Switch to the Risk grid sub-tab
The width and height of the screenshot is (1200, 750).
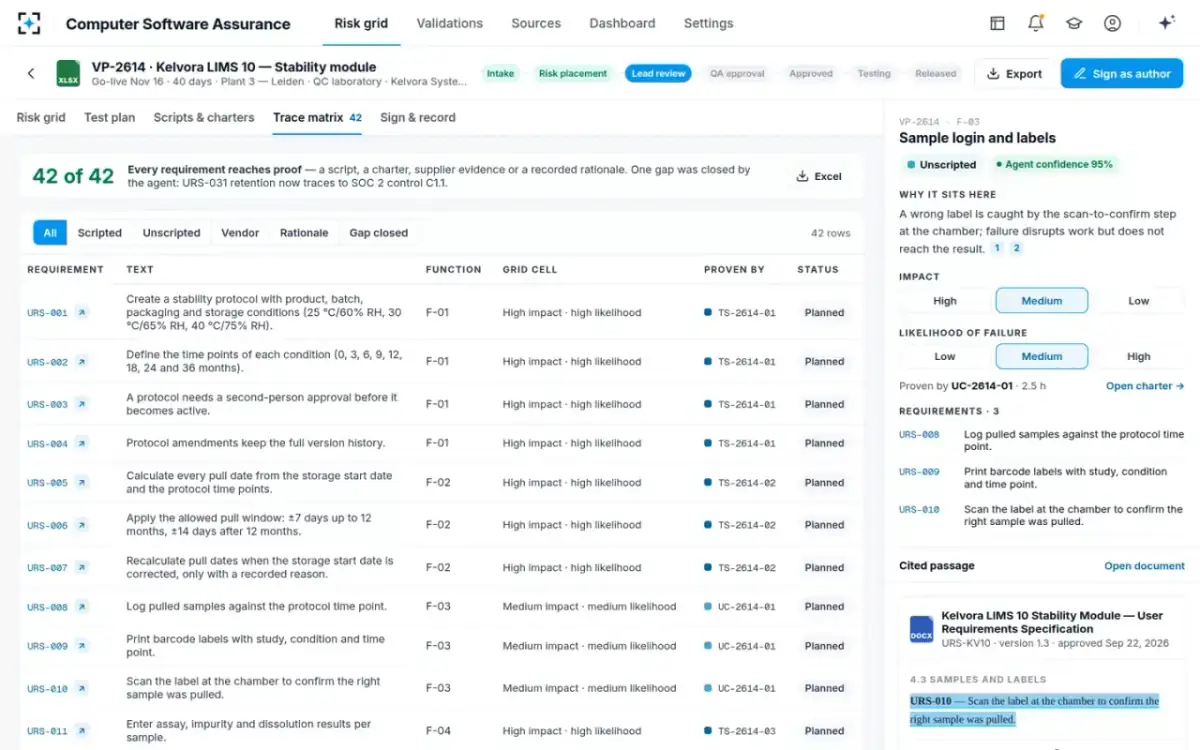pos(41,117)
